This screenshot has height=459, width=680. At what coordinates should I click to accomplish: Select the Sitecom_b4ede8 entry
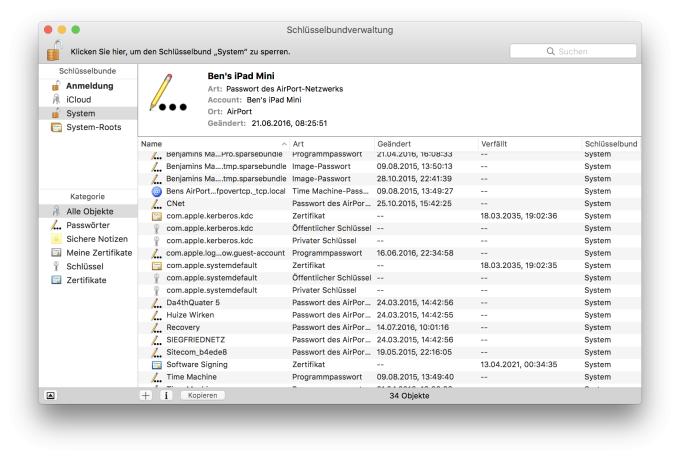coord(389,352)
